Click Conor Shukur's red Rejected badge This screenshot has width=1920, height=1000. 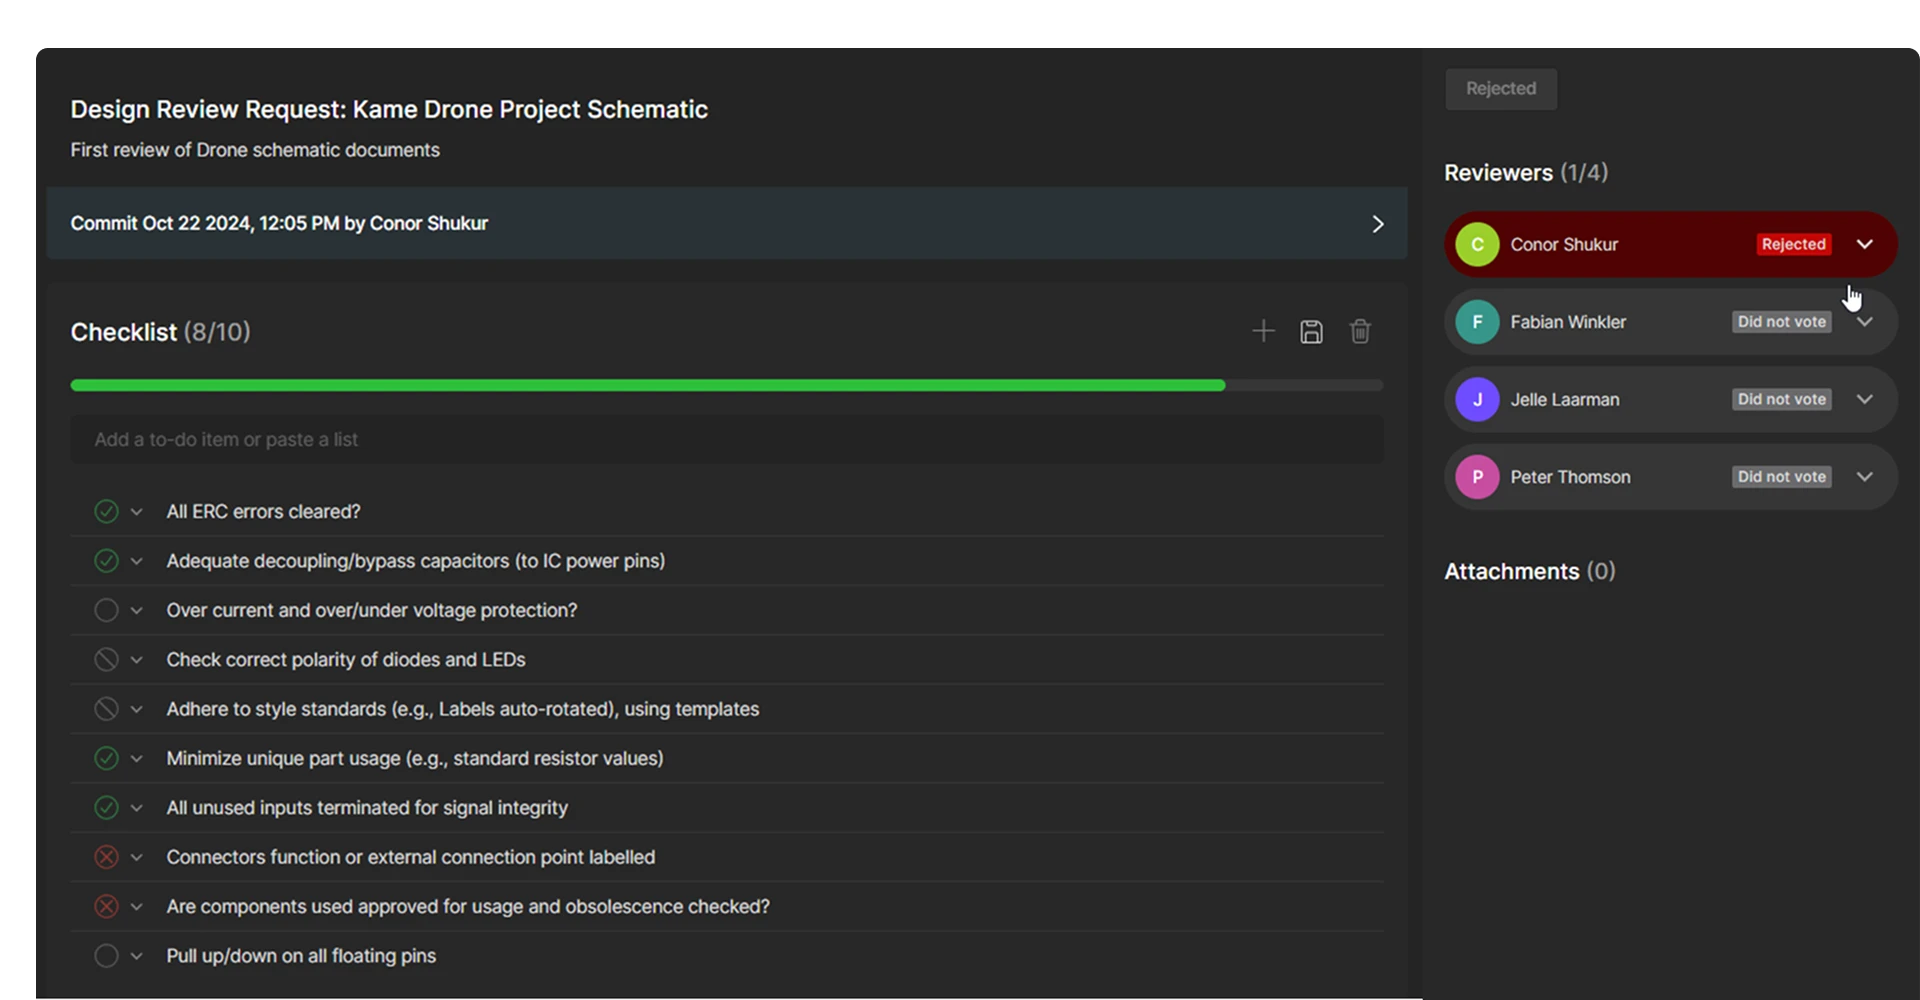tap(1794, 244)
